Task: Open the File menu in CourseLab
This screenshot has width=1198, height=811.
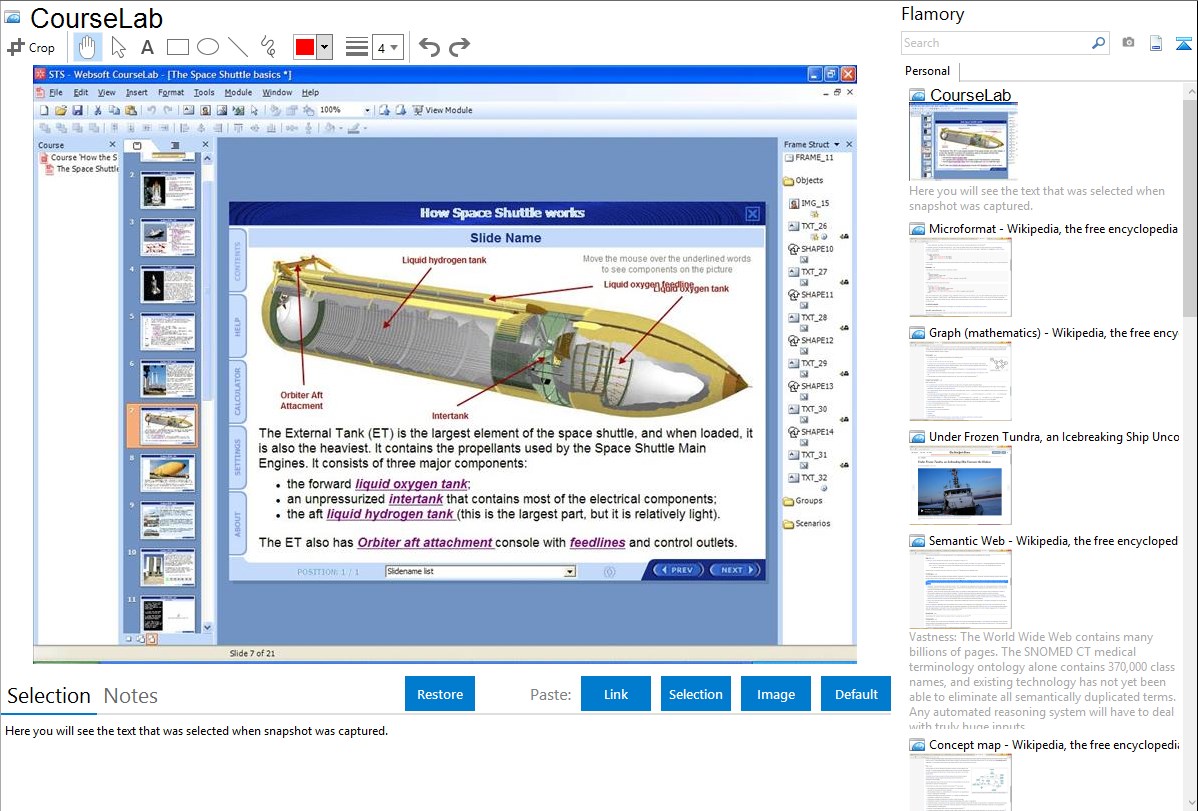Action: coord(56,92)
